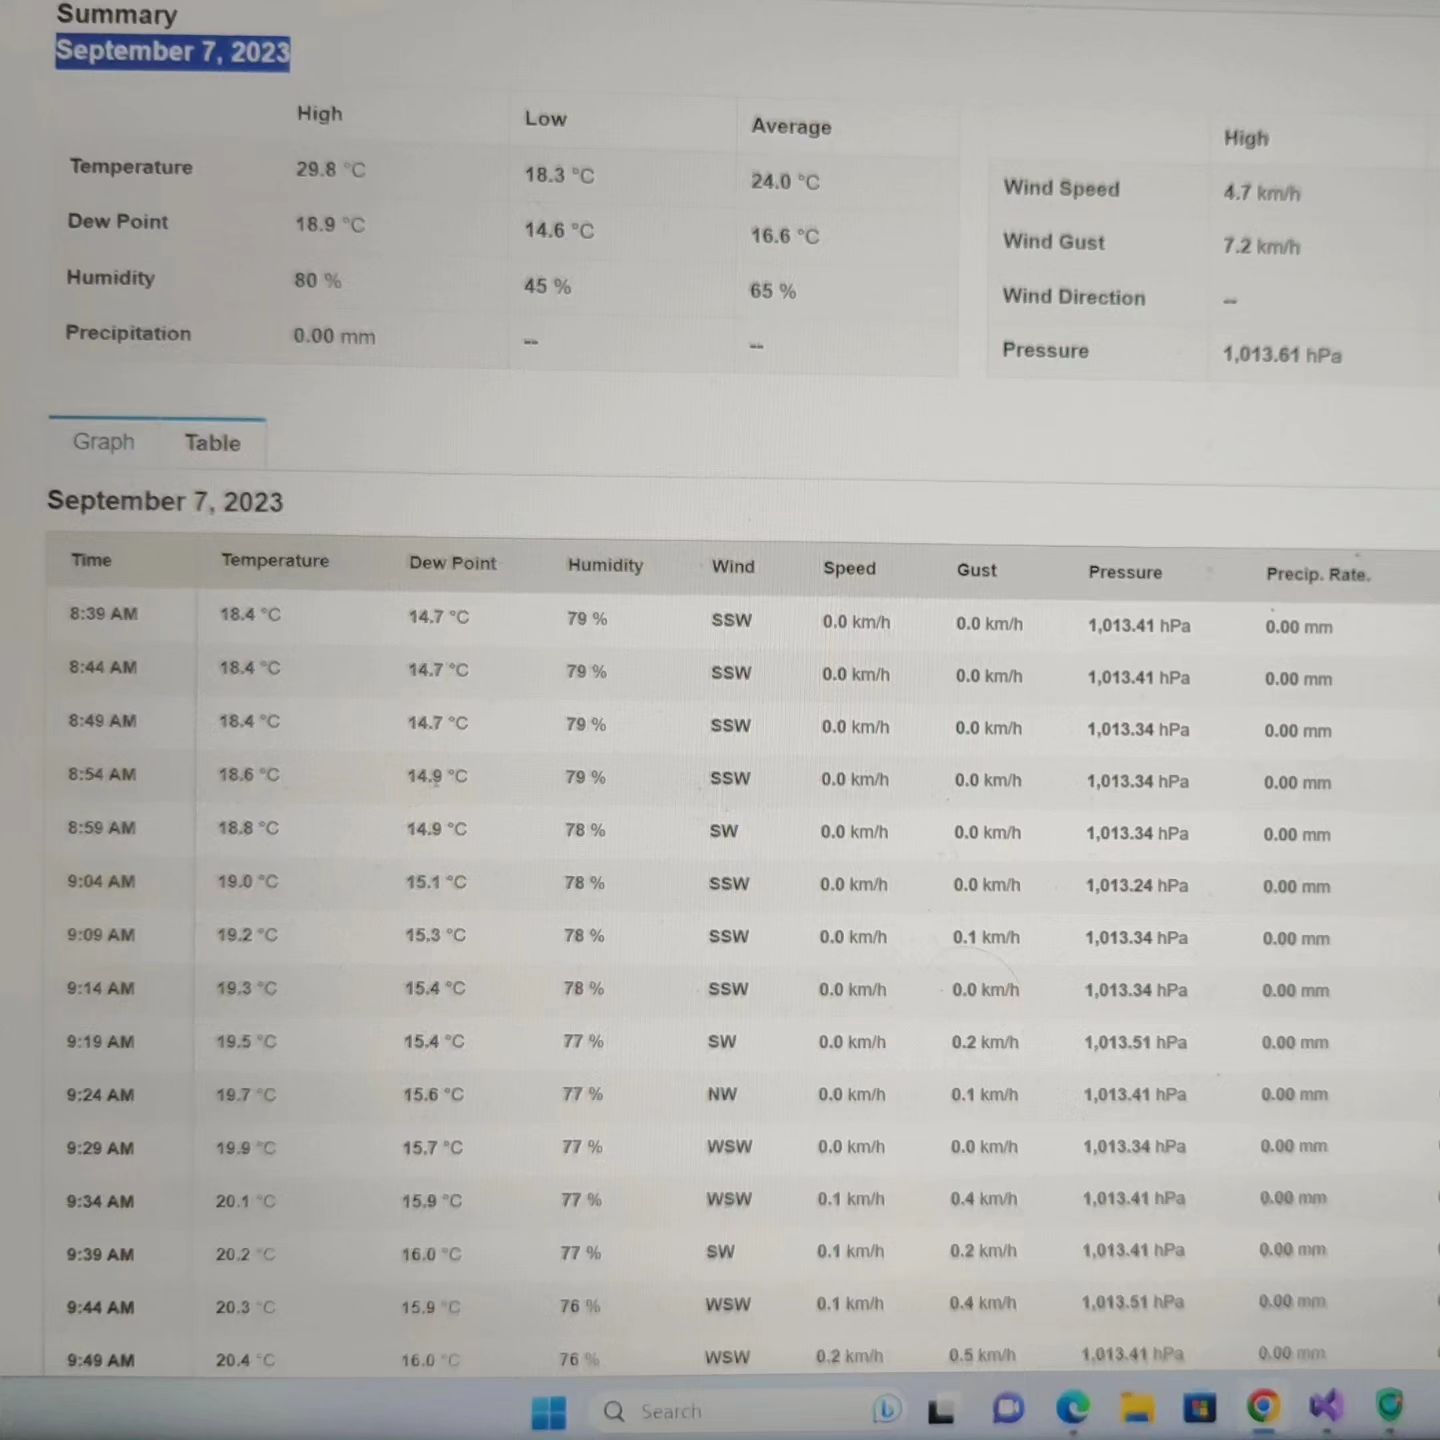Viewport: 1440px width, 1440px height.
Task: Click humidity 76 % in 9:44 AM row
Action: click(x=580, y=1306)
